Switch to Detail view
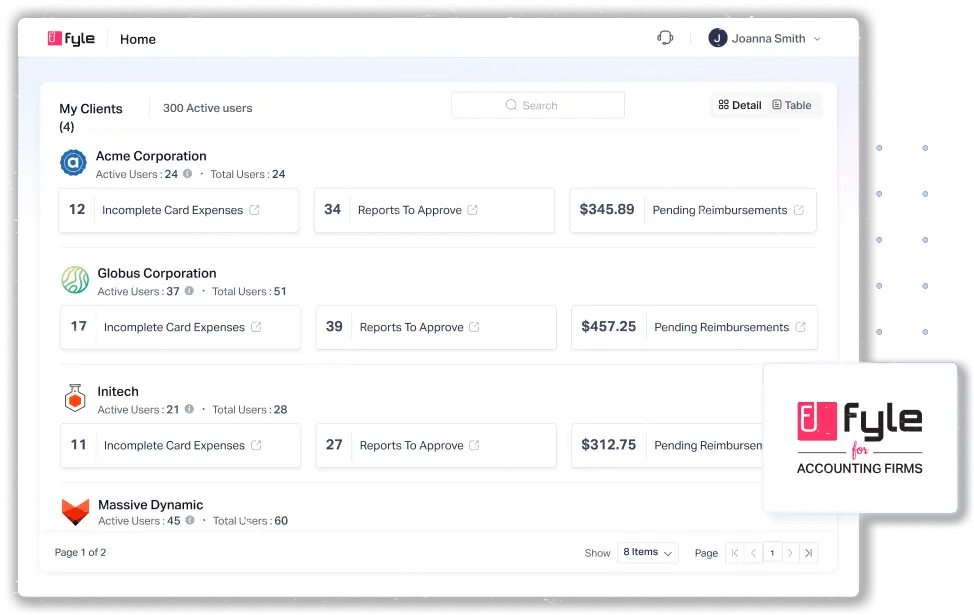974x615 pixels. (740, 105)
